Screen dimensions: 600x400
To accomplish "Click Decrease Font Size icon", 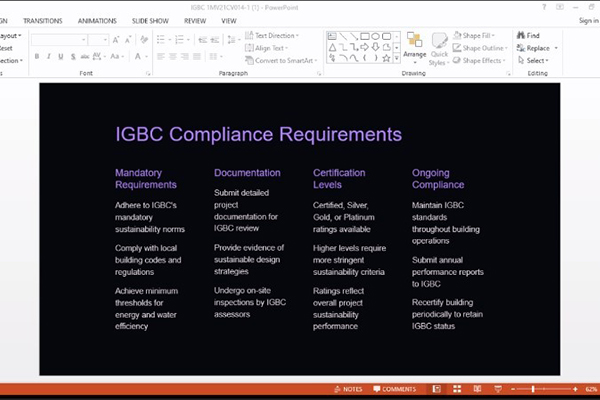I will point(128,40).
